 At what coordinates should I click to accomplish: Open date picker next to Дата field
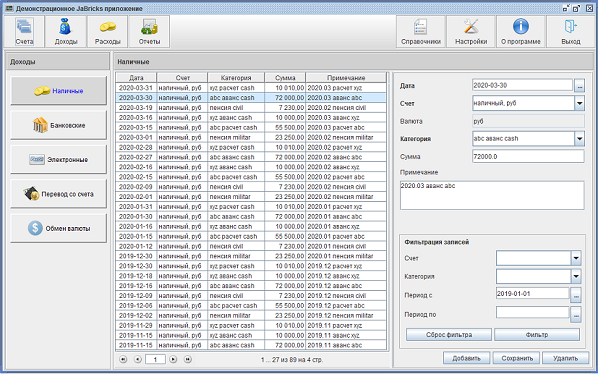[x=579, y=85]
